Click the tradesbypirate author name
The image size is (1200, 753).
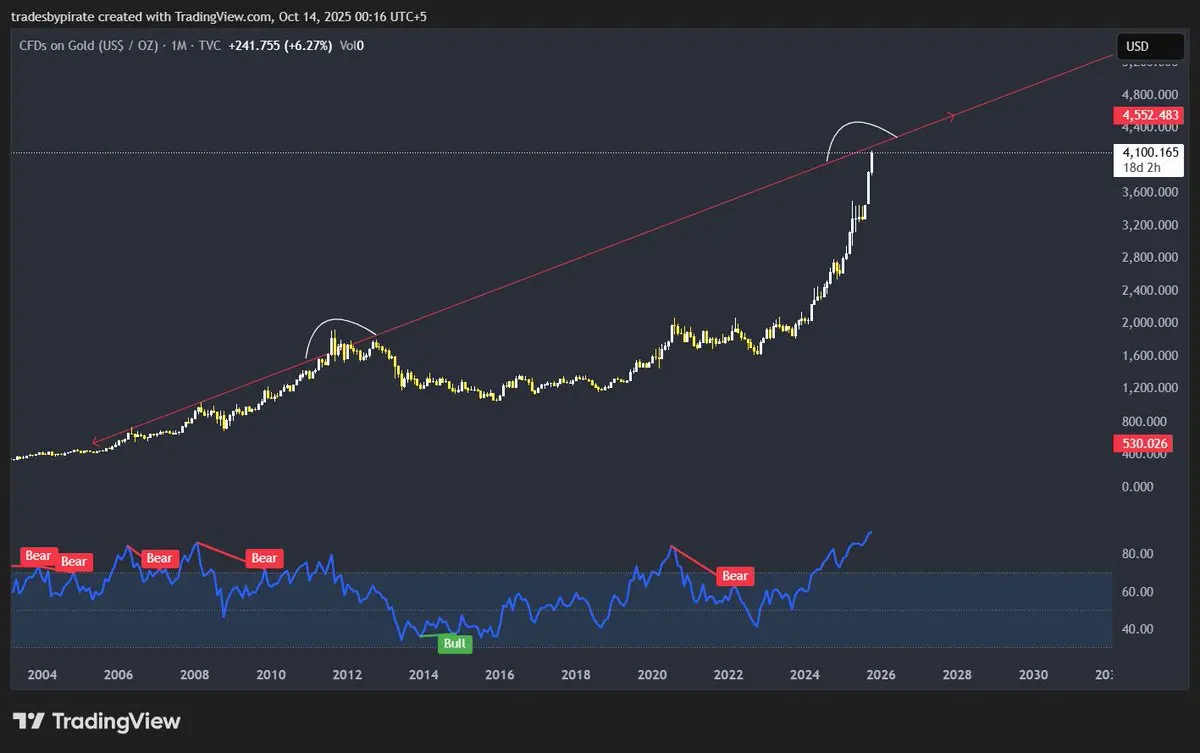click(55, 16)
